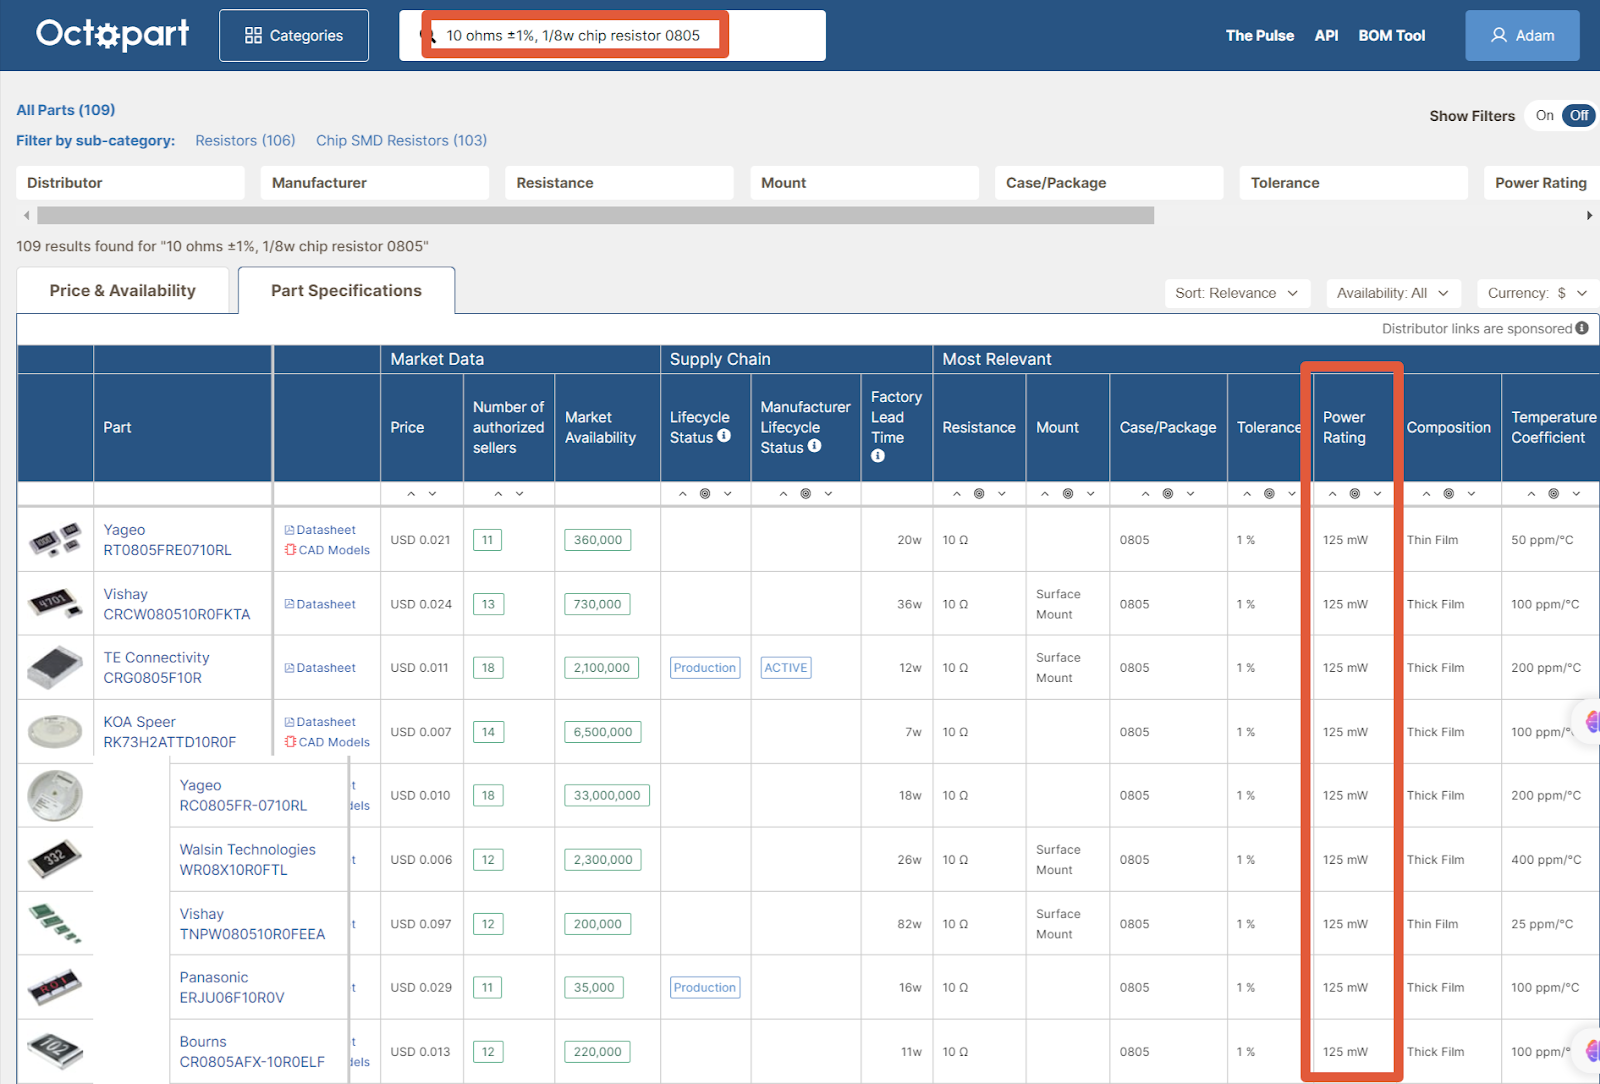The height and width of the screenshot is (1084, 1600).
Task: Open the API menu item
Action: coord(1326,36)
